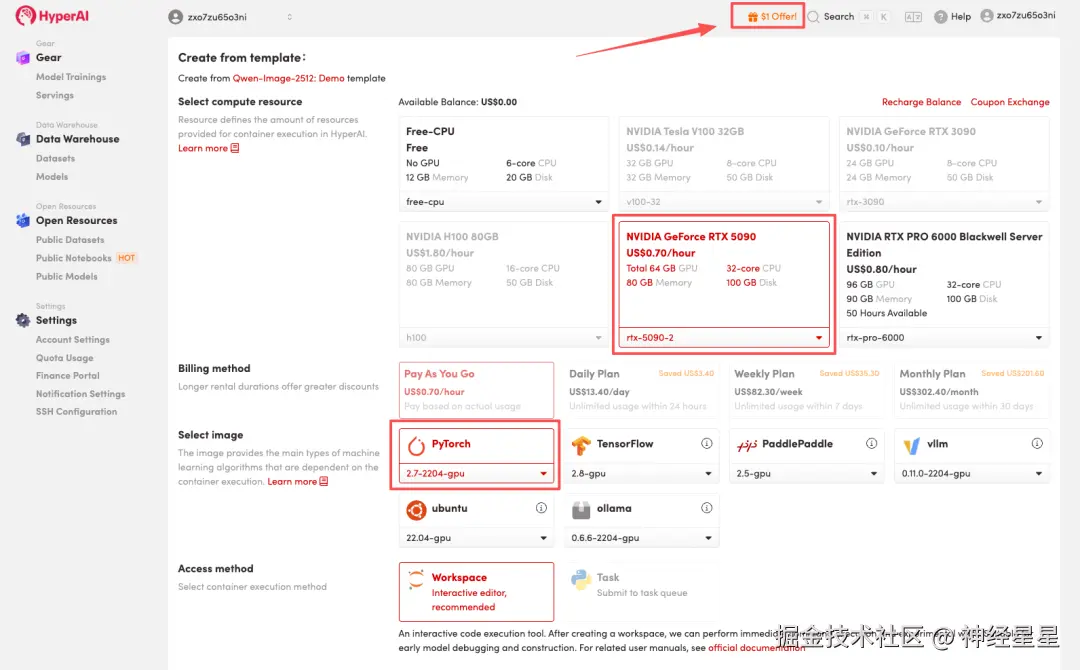1080x670 pixels.
Task: Click the language switch icon in header
Action: pos(913,17)
